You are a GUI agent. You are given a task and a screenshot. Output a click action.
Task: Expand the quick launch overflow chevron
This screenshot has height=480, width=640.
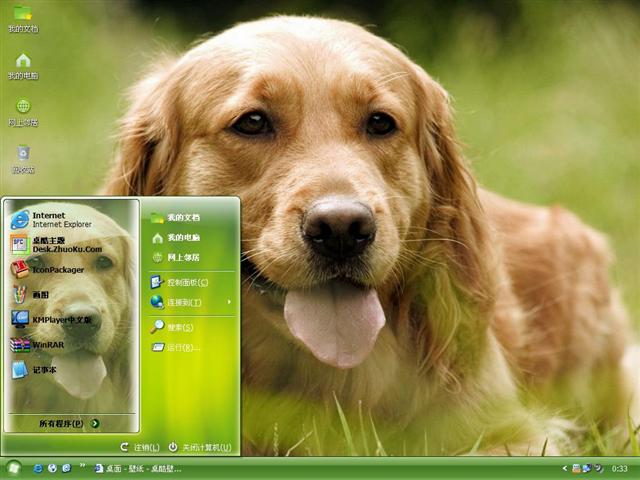click(x=82, y=465)
